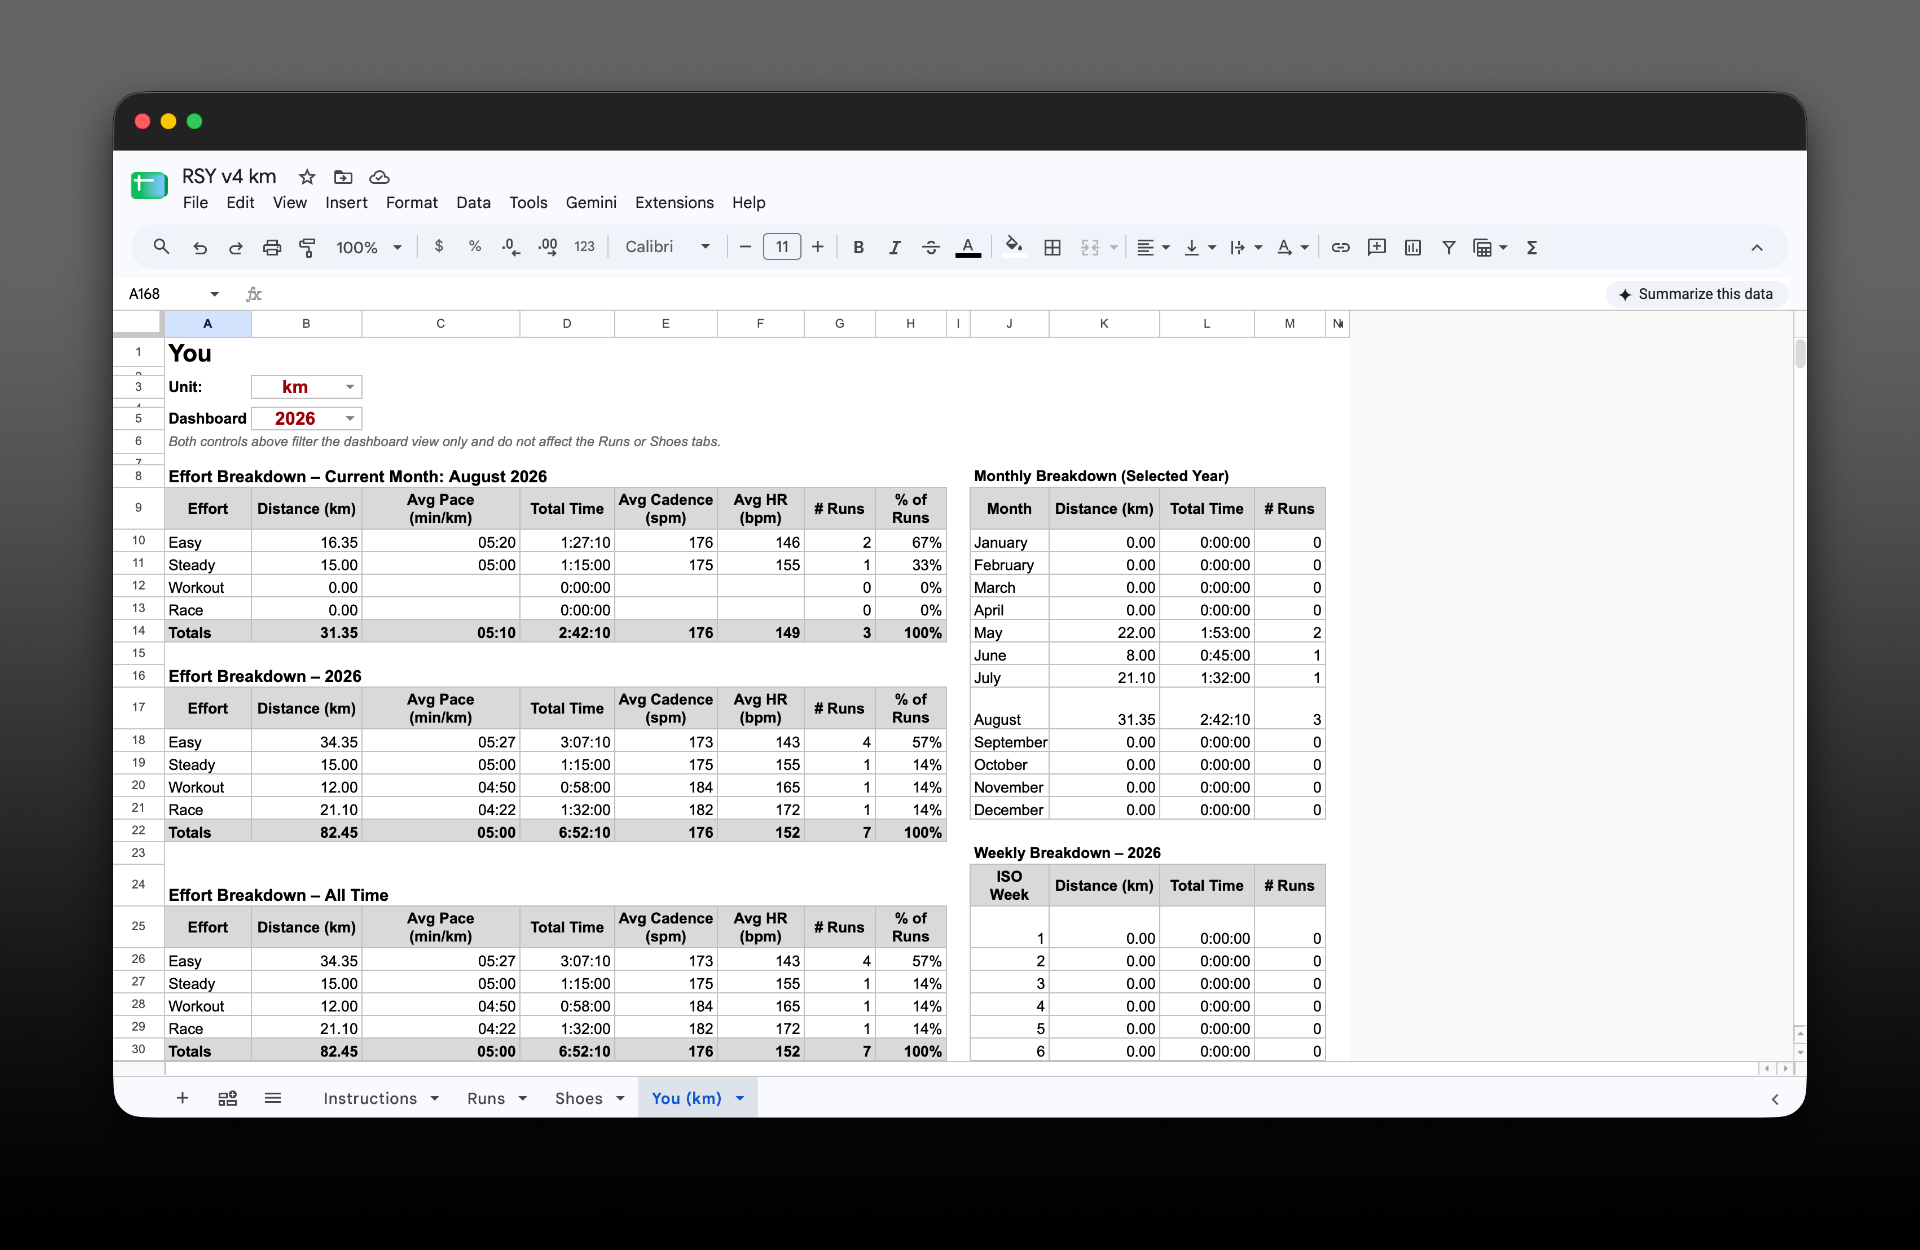
Task: Star the RSY v4 km document
Action: pyautogui.click(x=307, y=177)
